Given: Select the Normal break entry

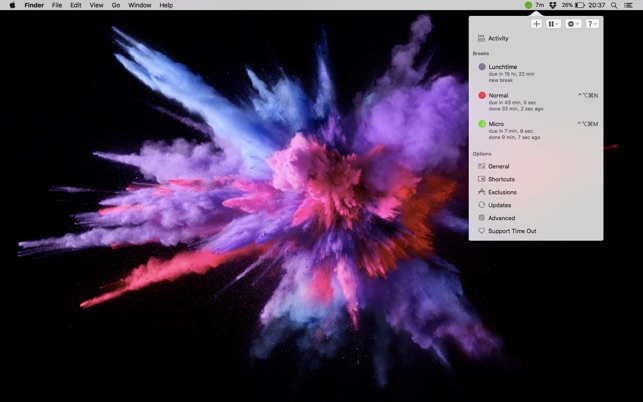Looking at the screenshot, I should 498,96.
